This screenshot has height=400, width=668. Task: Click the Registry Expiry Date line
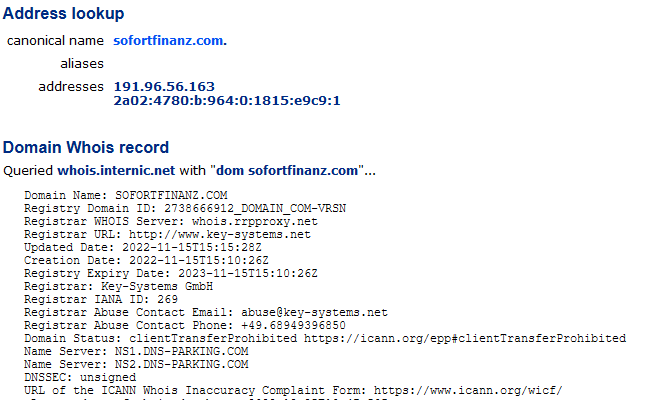(x=171, y=273)
